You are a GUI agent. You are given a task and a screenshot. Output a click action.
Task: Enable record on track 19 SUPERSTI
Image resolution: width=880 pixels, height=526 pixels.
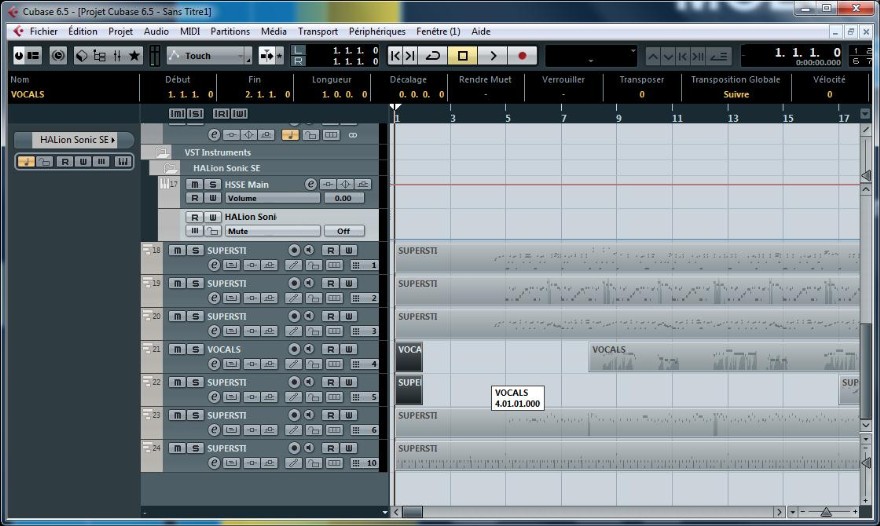pyautogui.click(x=294, y=283)
